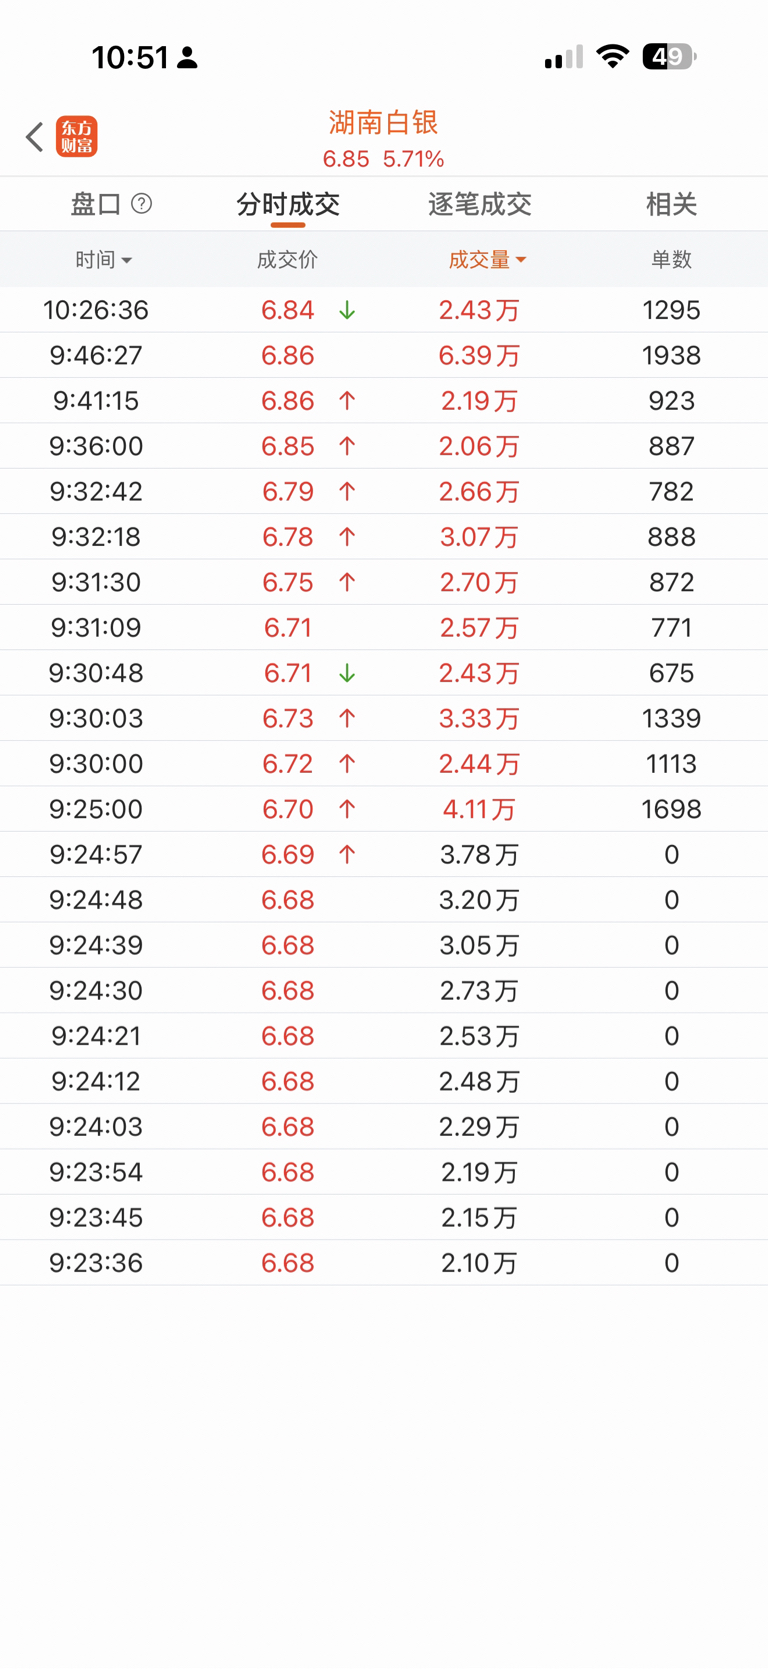Tap the back arrow icon
Screen dimensions: 768x1669
point(34,137)
